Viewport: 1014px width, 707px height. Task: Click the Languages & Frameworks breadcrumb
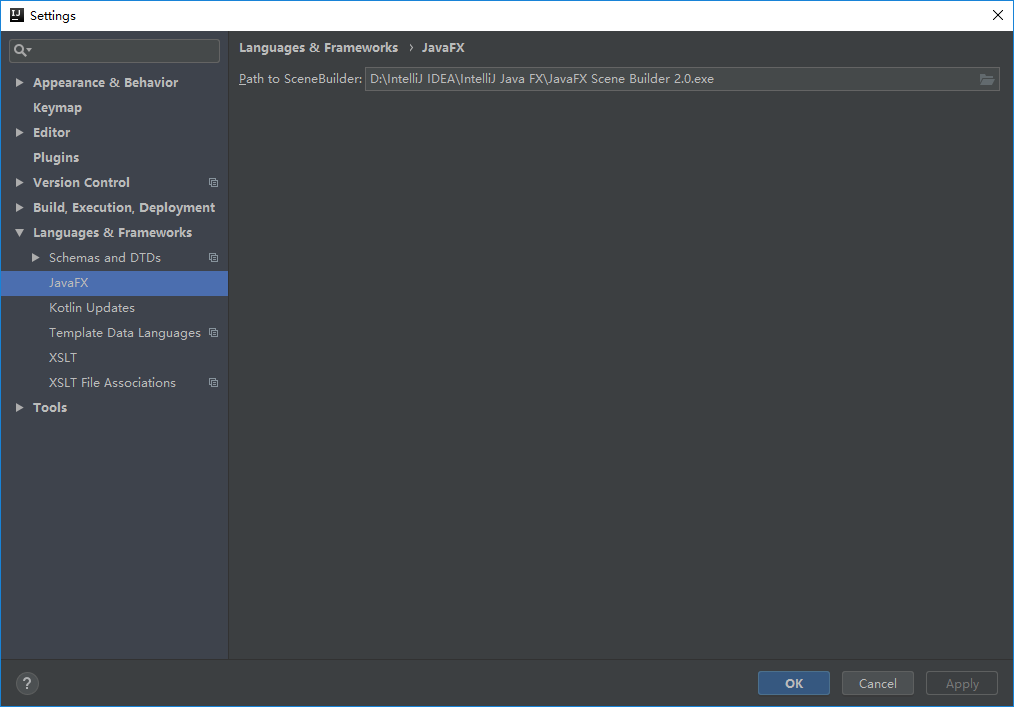click(x=319, y=48)
